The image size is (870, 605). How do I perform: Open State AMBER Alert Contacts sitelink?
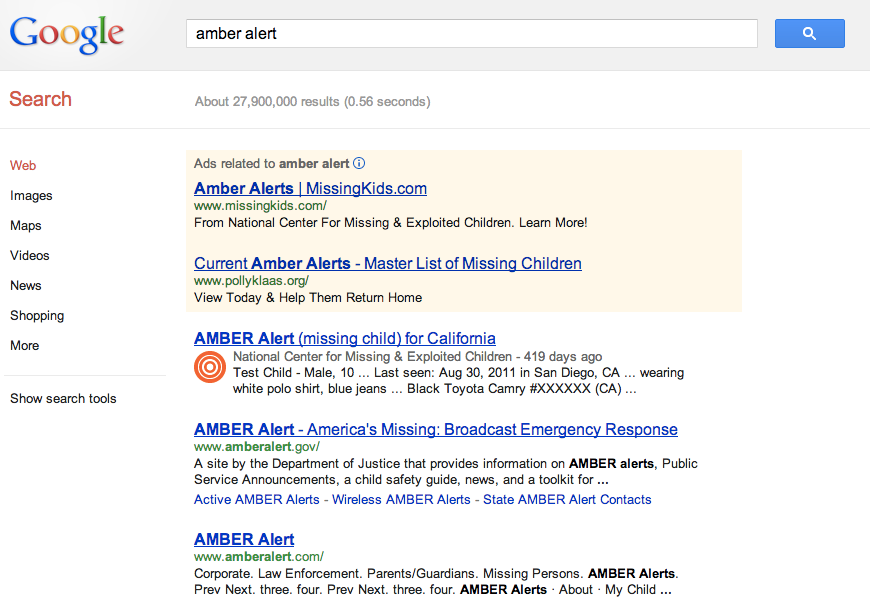tap(567, 500)
